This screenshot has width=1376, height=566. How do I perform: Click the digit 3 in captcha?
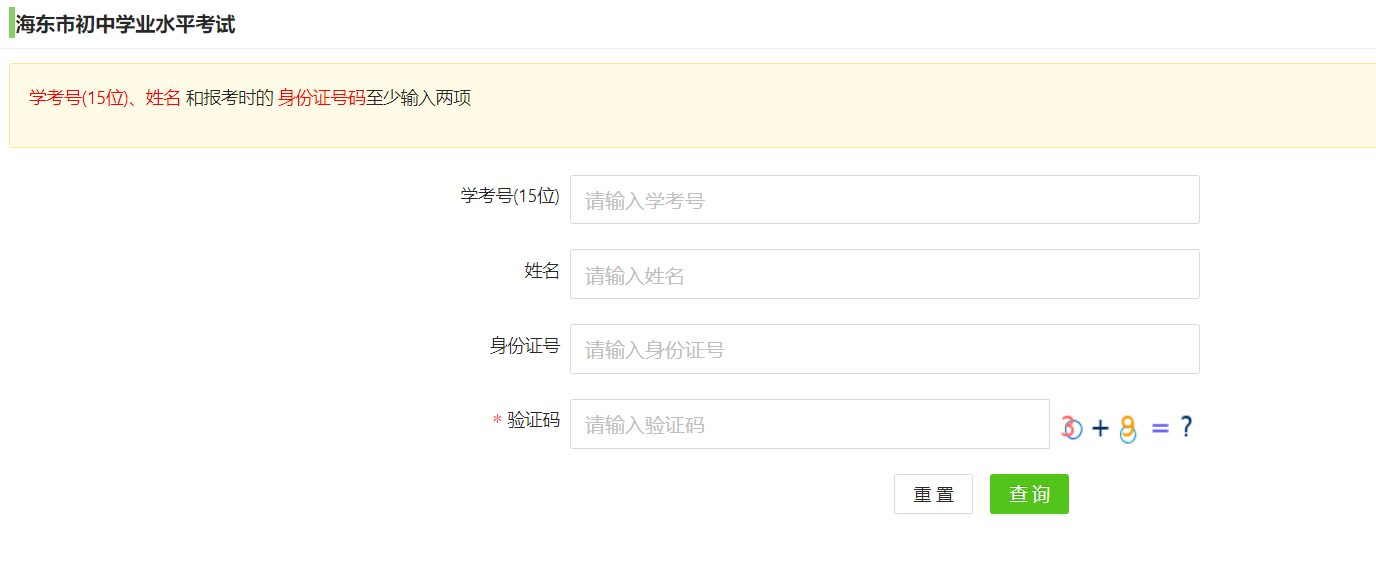(x=1070, y=428)
